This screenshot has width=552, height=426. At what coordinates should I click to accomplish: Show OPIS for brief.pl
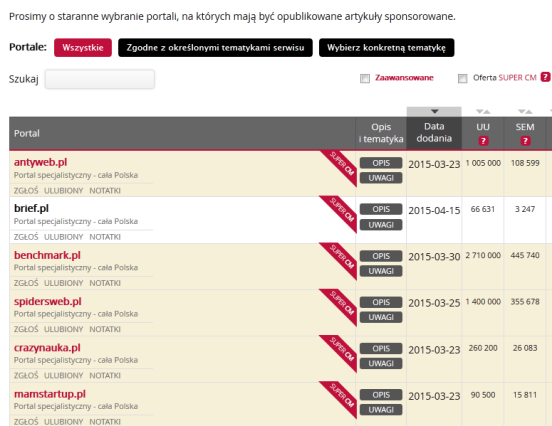point(381,209)
